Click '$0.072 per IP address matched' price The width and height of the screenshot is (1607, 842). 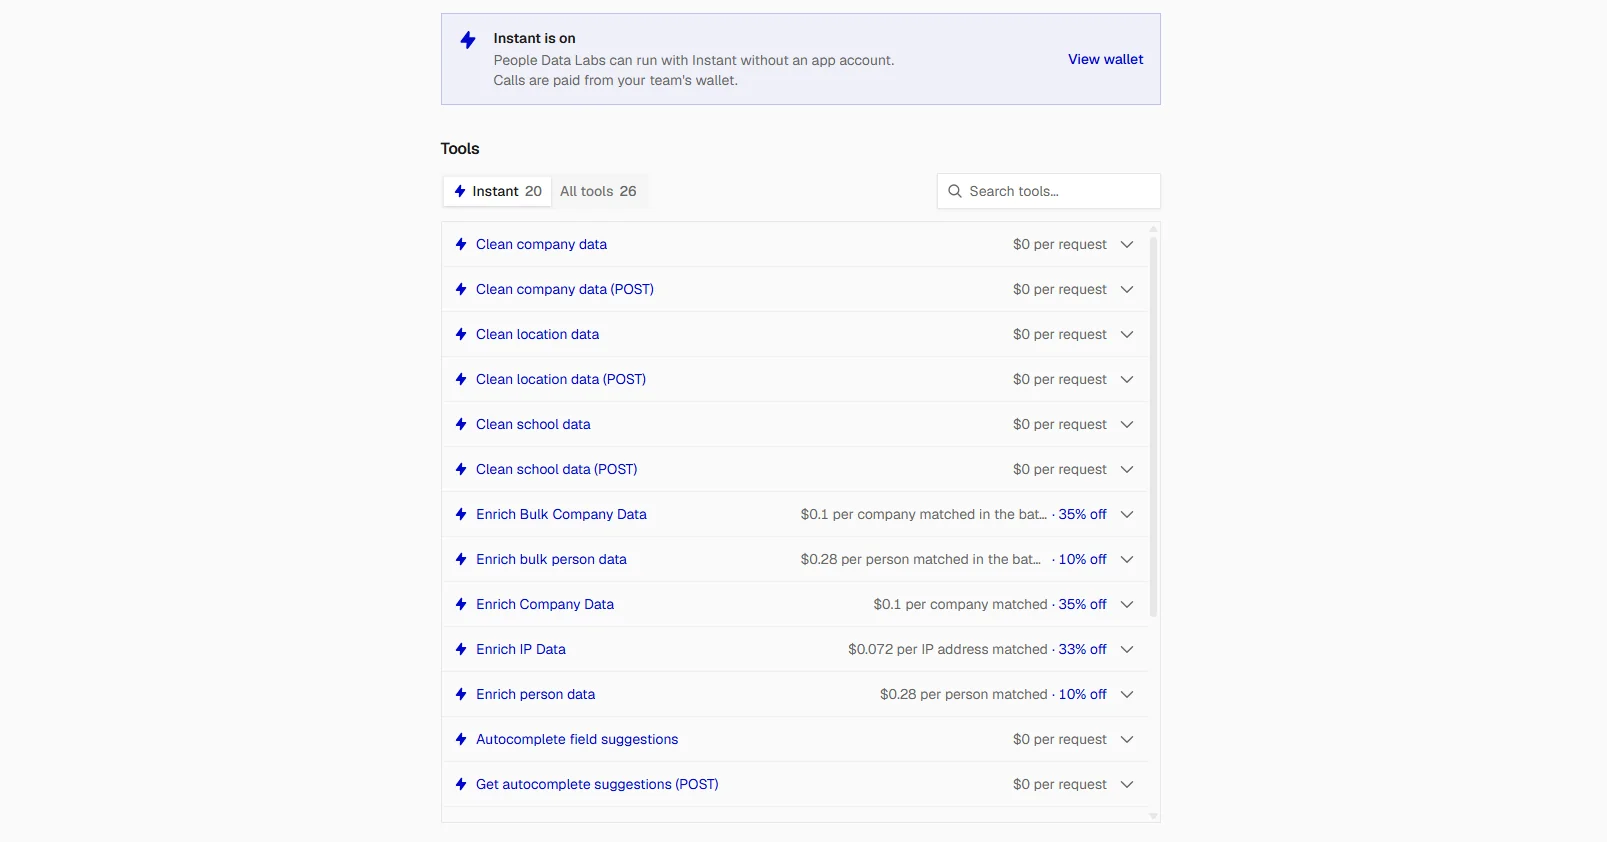pyautogui.click(x=947, y=649)
